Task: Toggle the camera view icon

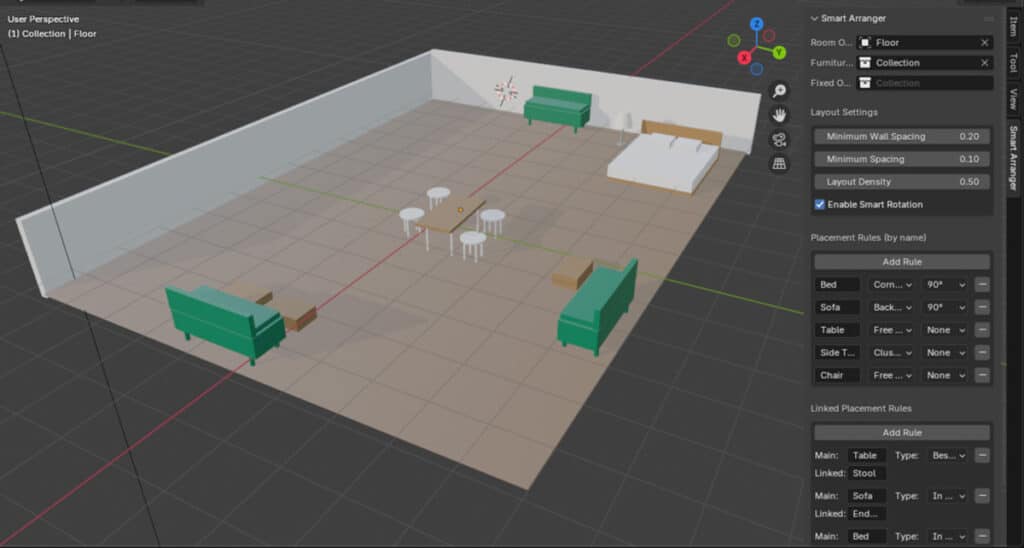Action: click(779, 140)
